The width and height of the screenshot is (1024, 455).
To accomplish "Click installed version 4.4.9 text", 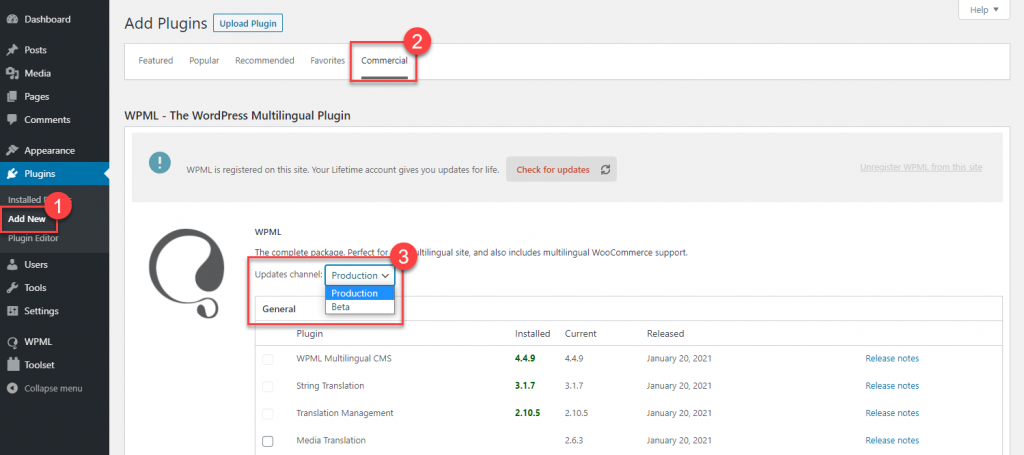I will pos(525,358).
